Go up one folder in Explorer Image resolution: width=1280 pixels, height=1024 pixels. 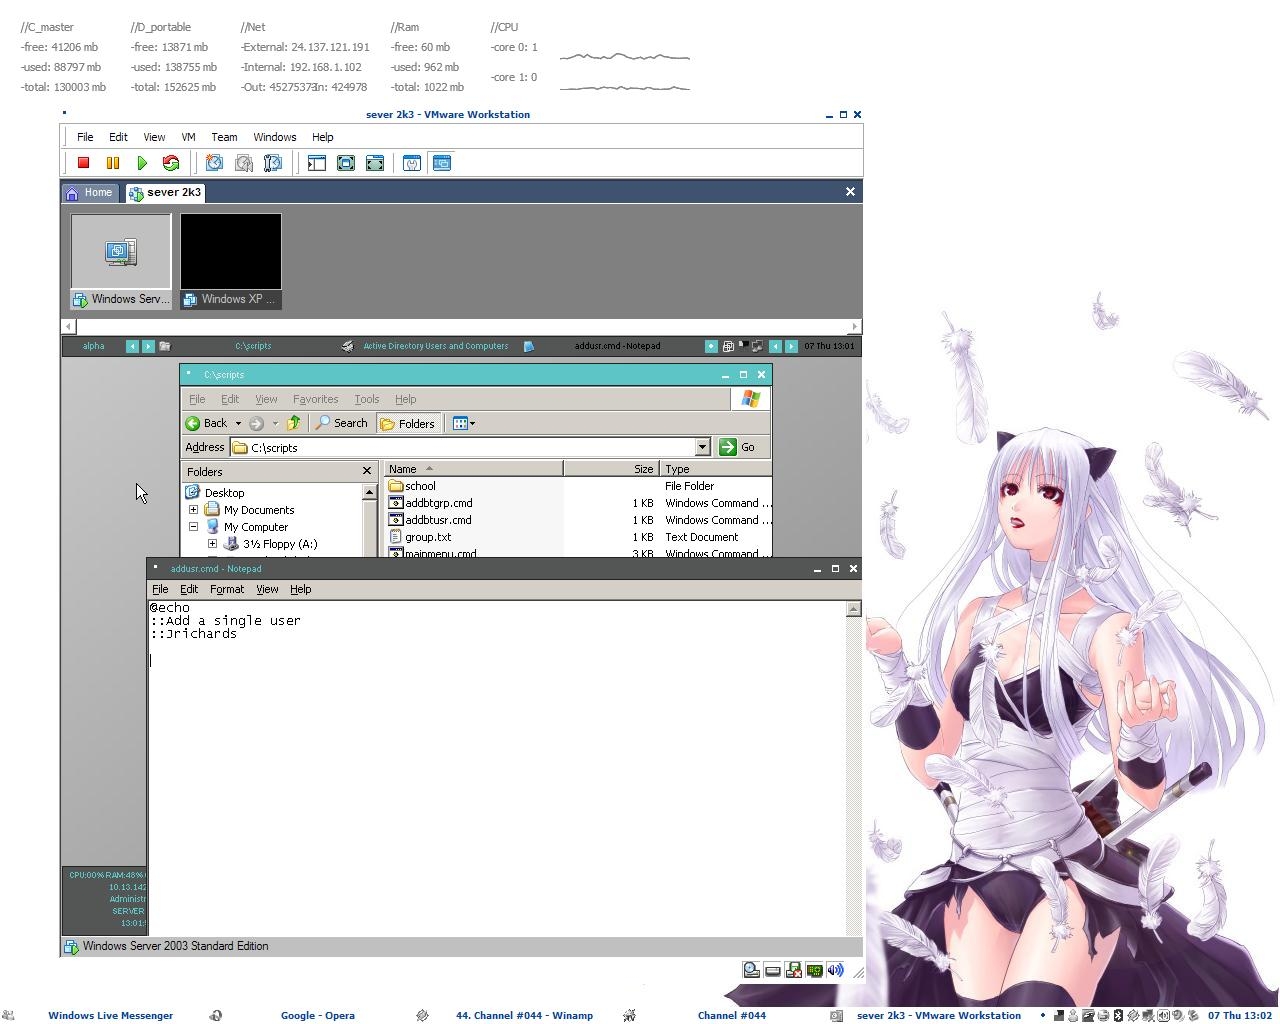(x=293, y=423)
